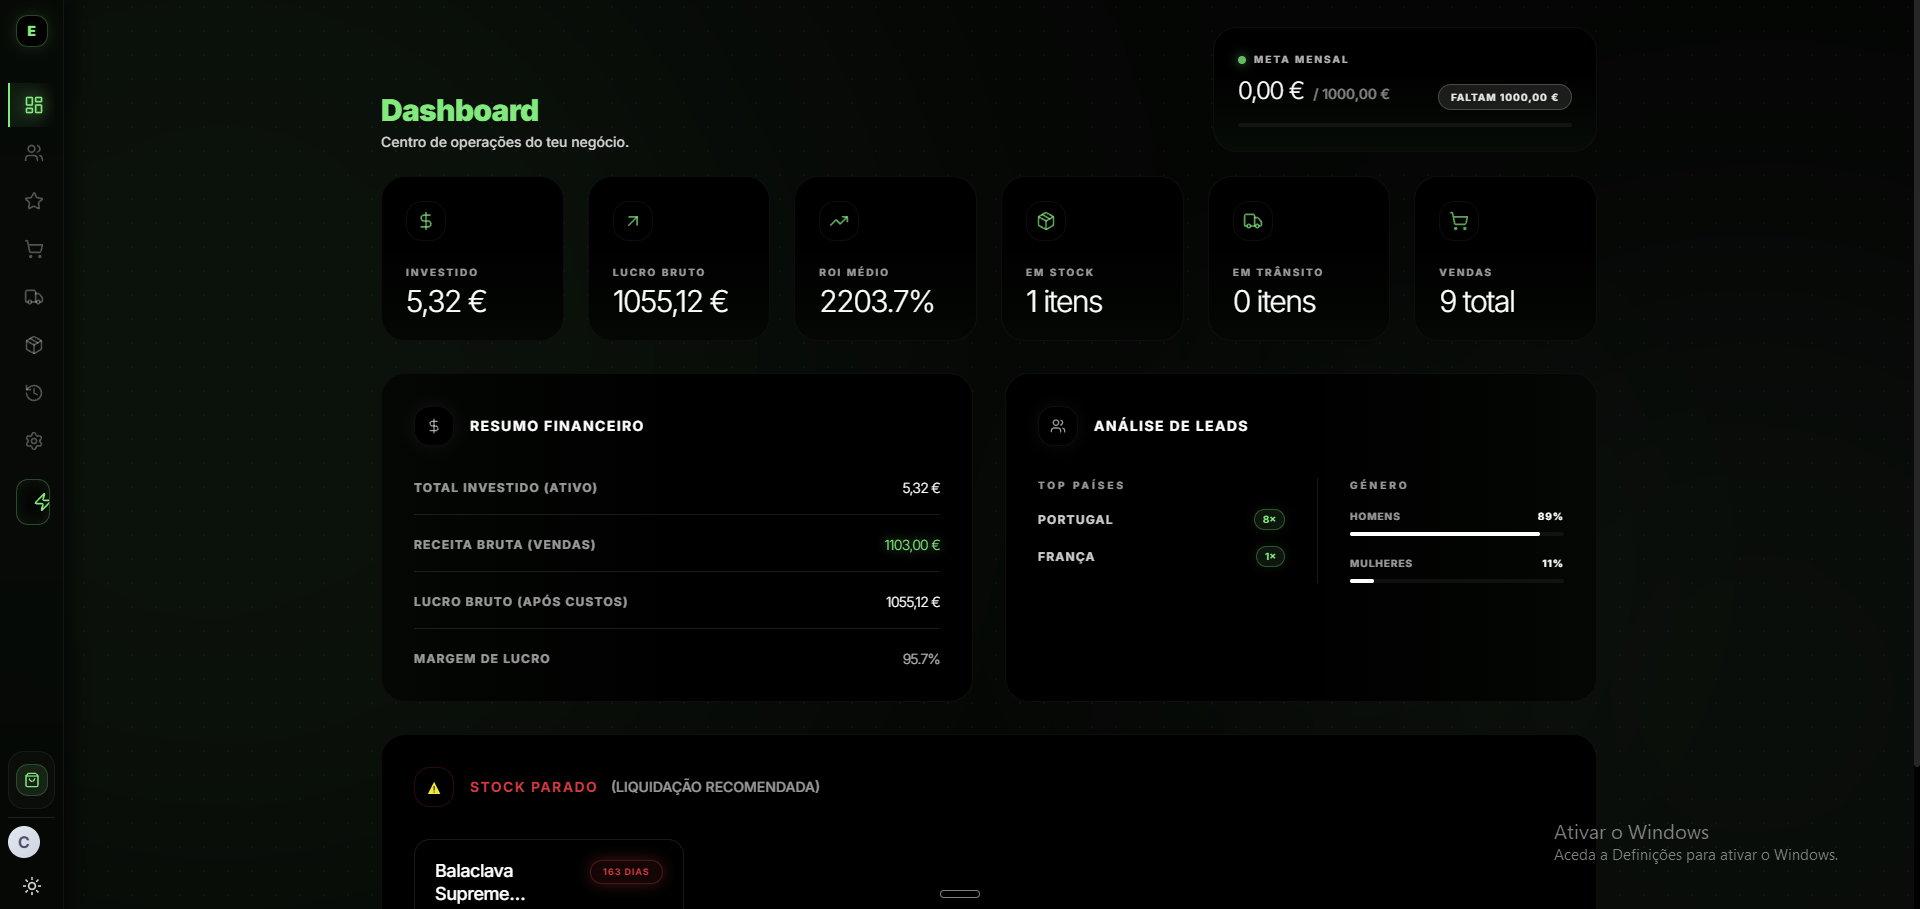Click the lightning bolt quick action button
This screenshot has height=909, width=1920.
[x=34, y=502]
